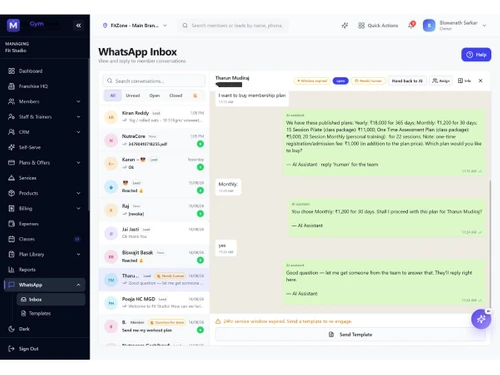
Task: Click Hand back to AI button
Action: tap(407, 81)
